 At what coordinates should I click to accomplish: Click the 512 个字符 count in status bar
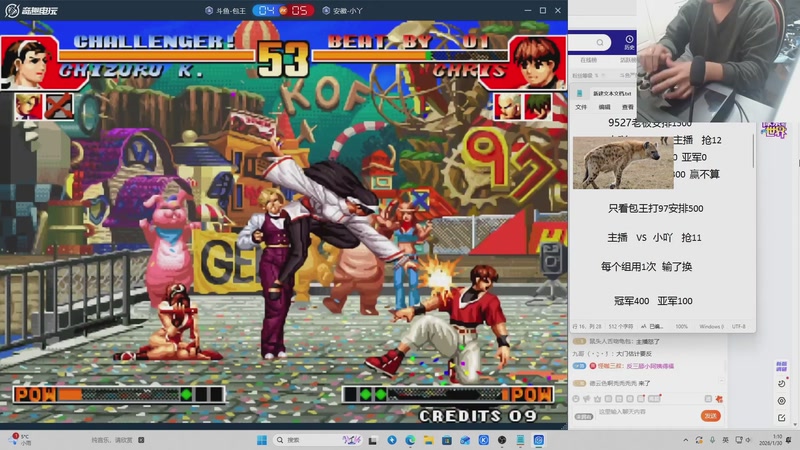[x=621, y=326]
